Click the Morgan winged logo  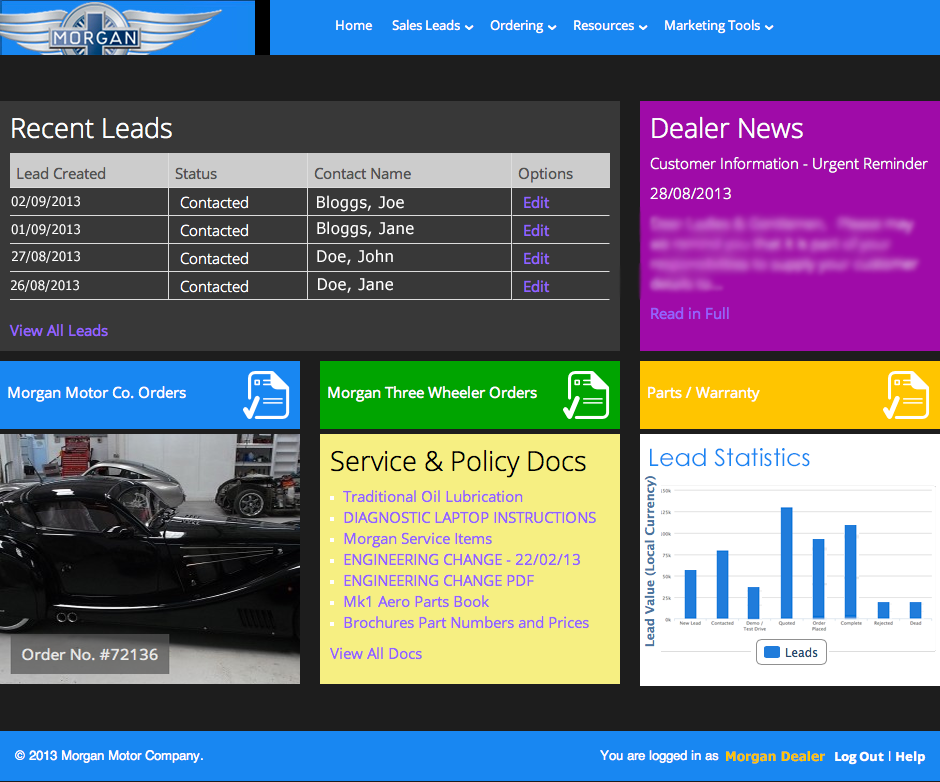coord(111,28)
